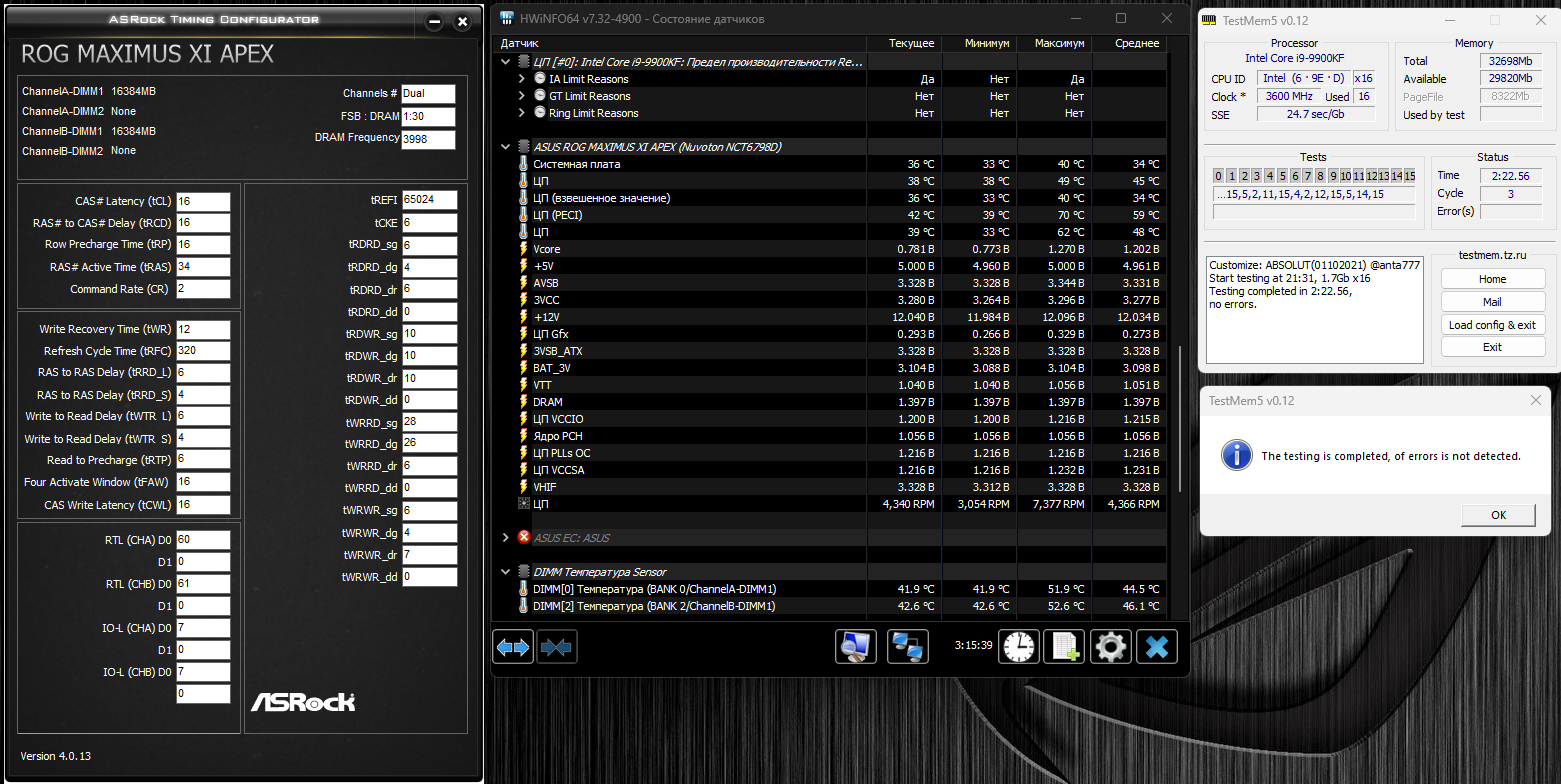
Task: Click the TestMem5 customize log text area
Action: (1315, 309)
